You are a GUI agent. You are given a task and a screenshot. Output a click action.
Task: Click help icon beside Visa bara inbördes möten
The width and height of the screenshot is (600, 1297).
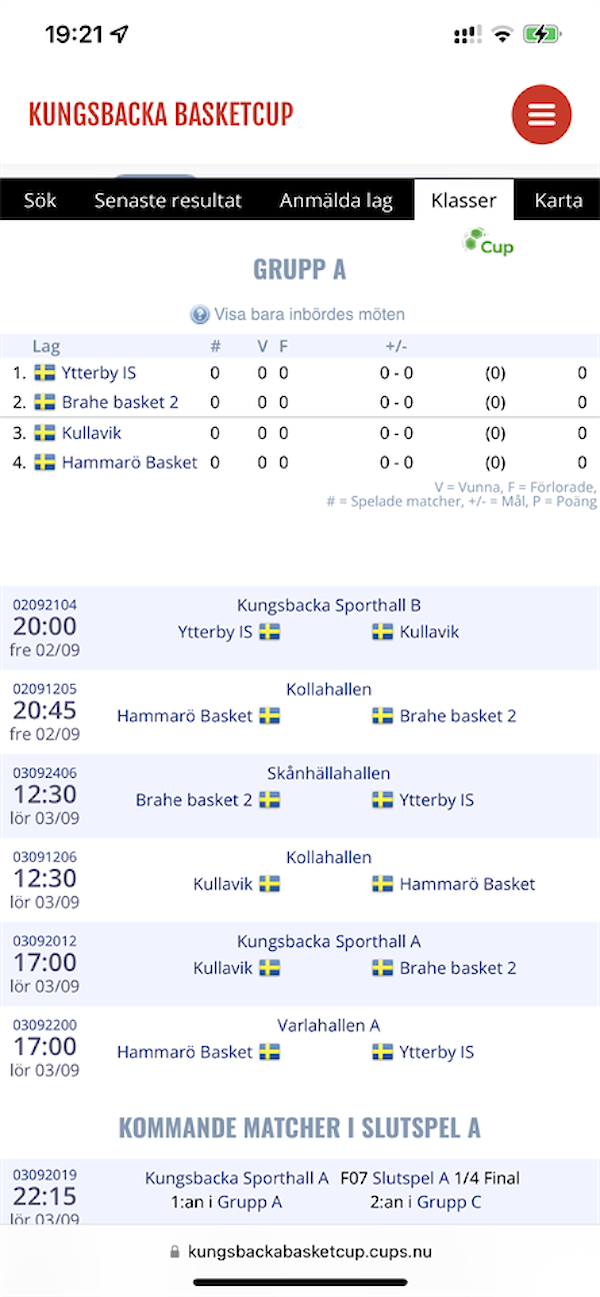pos(200,314)
